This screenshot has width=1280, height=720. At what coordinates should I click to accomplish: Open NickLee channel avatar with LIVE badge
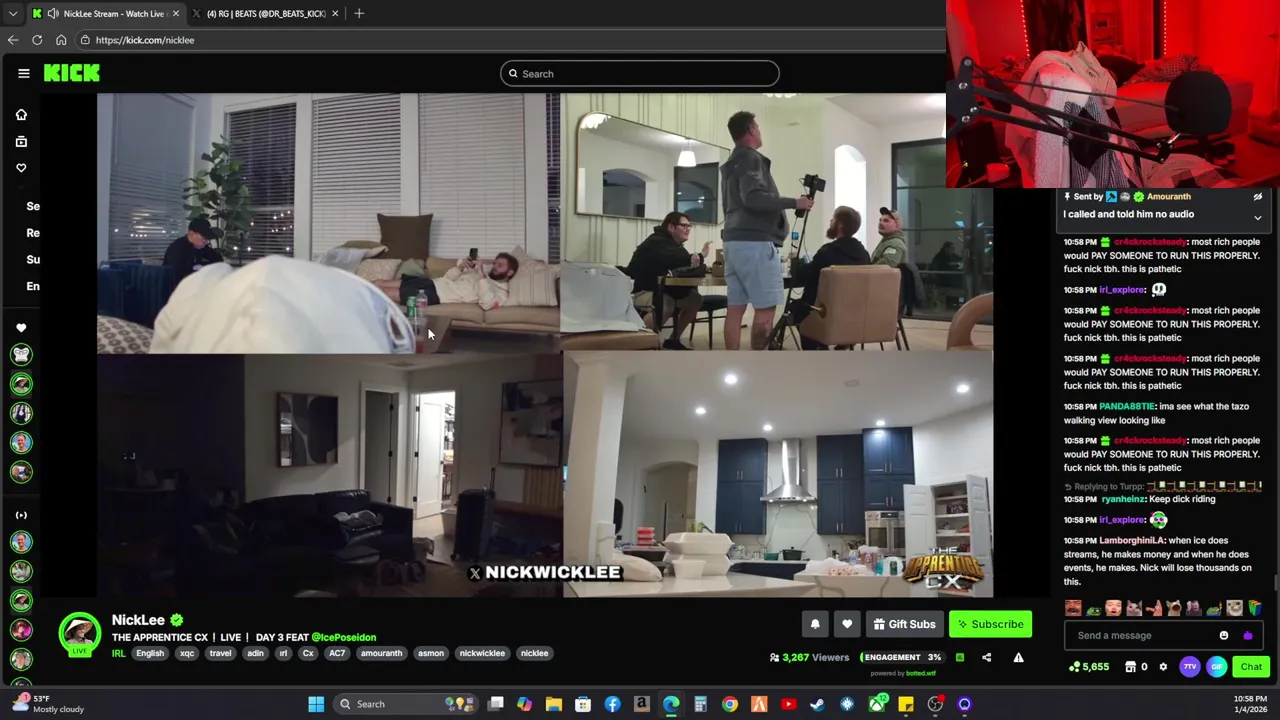79,635
